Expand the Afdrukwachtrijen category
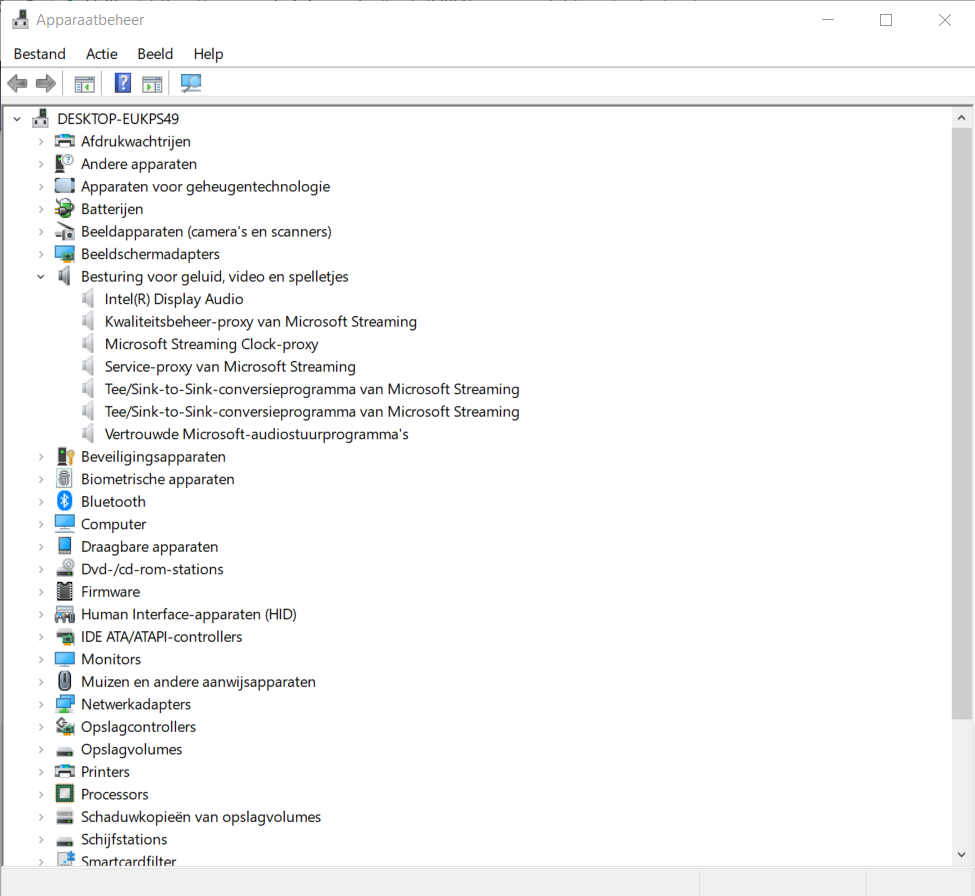 click(x=41, y=142)
